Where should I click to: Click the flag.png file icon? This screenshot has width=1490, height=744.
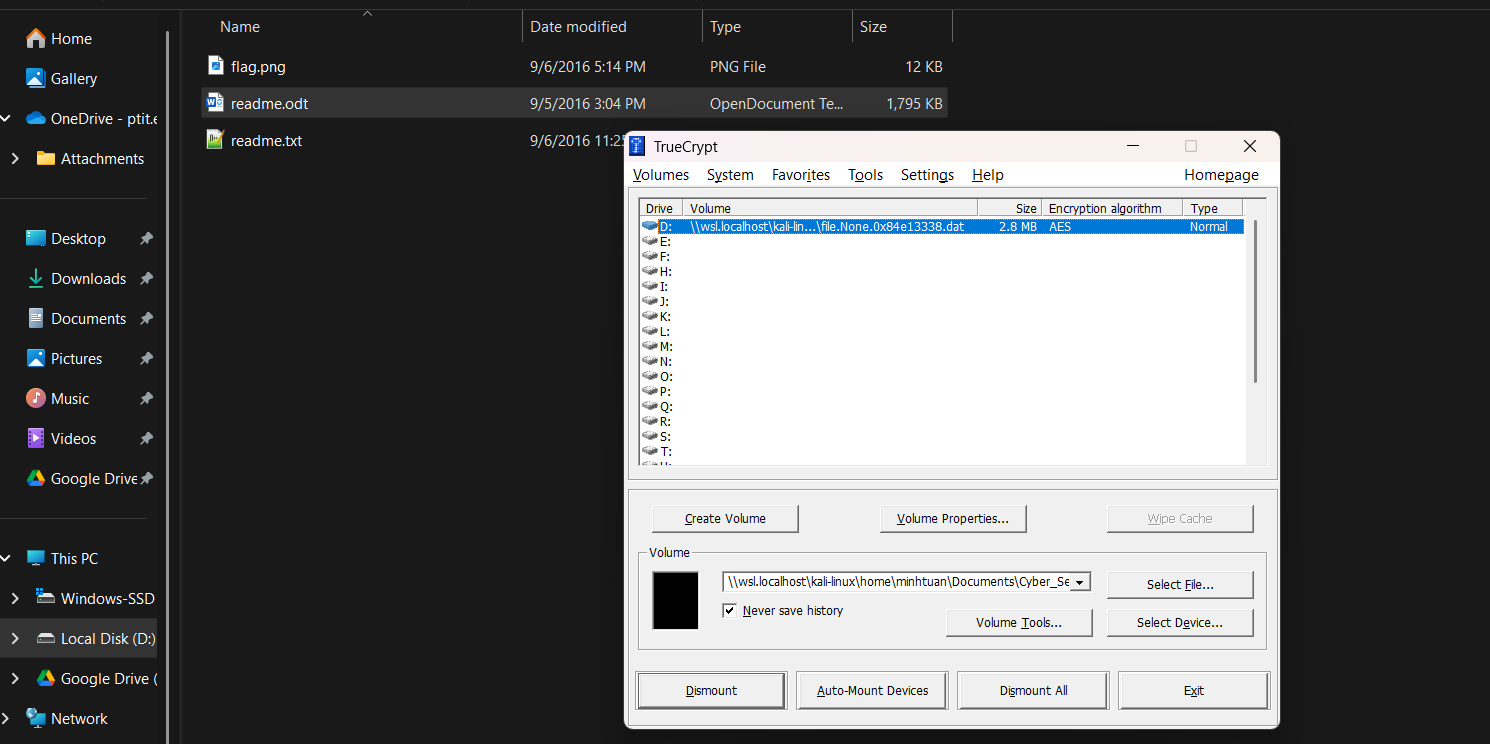(216, 66)
